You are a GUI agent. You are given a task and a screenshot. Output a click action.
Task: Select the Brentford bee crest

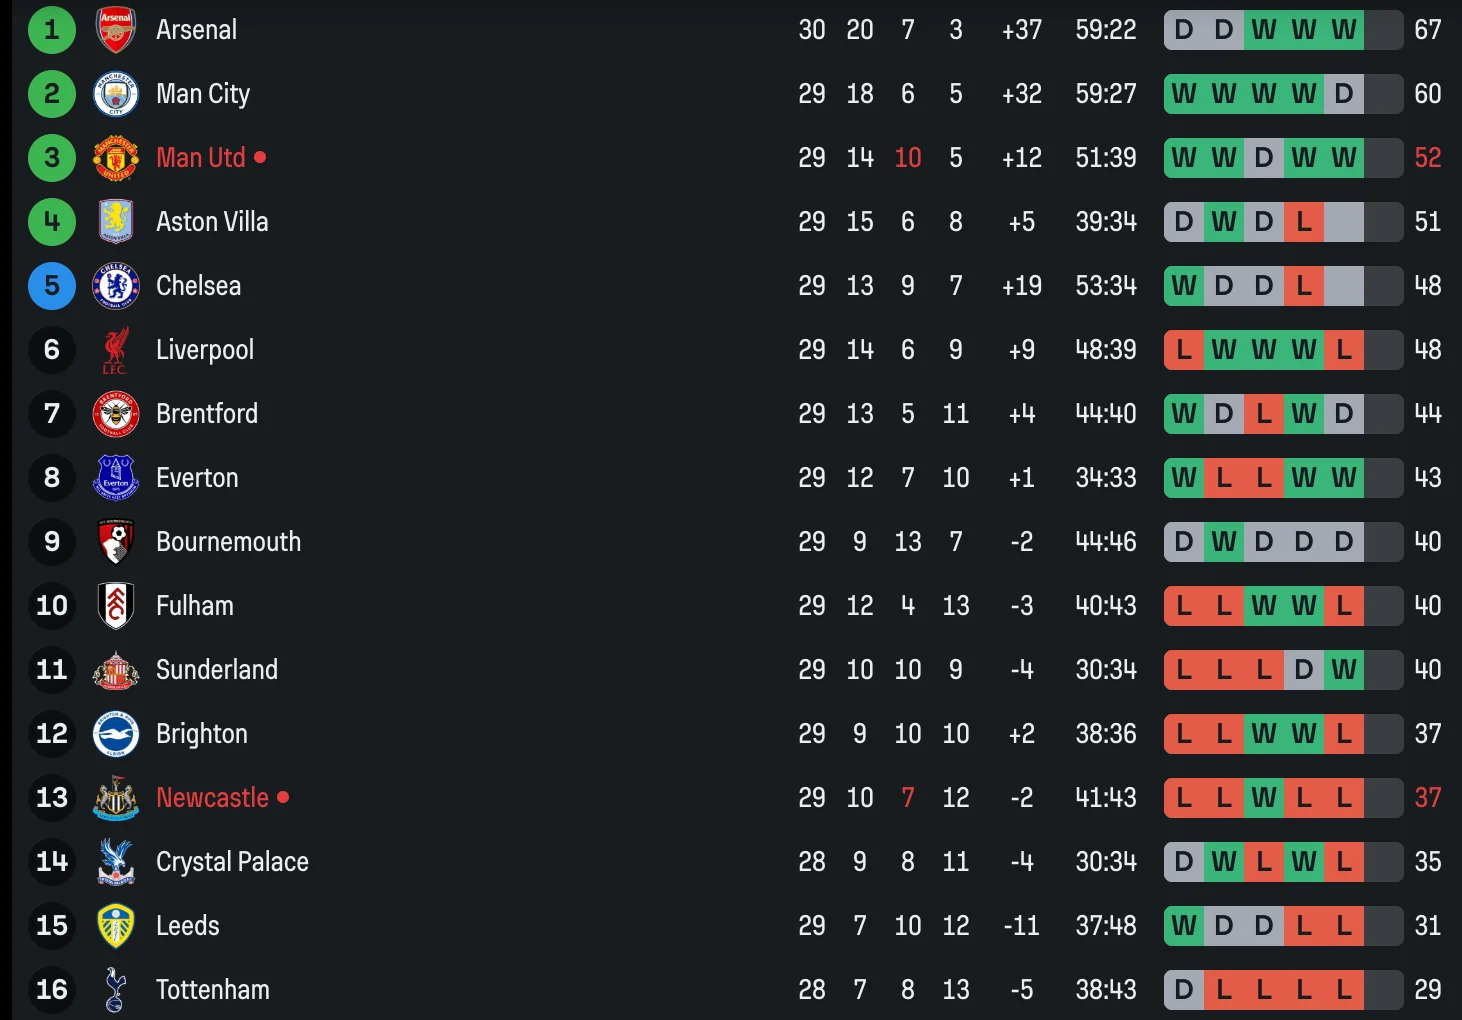tap(116, 414)
